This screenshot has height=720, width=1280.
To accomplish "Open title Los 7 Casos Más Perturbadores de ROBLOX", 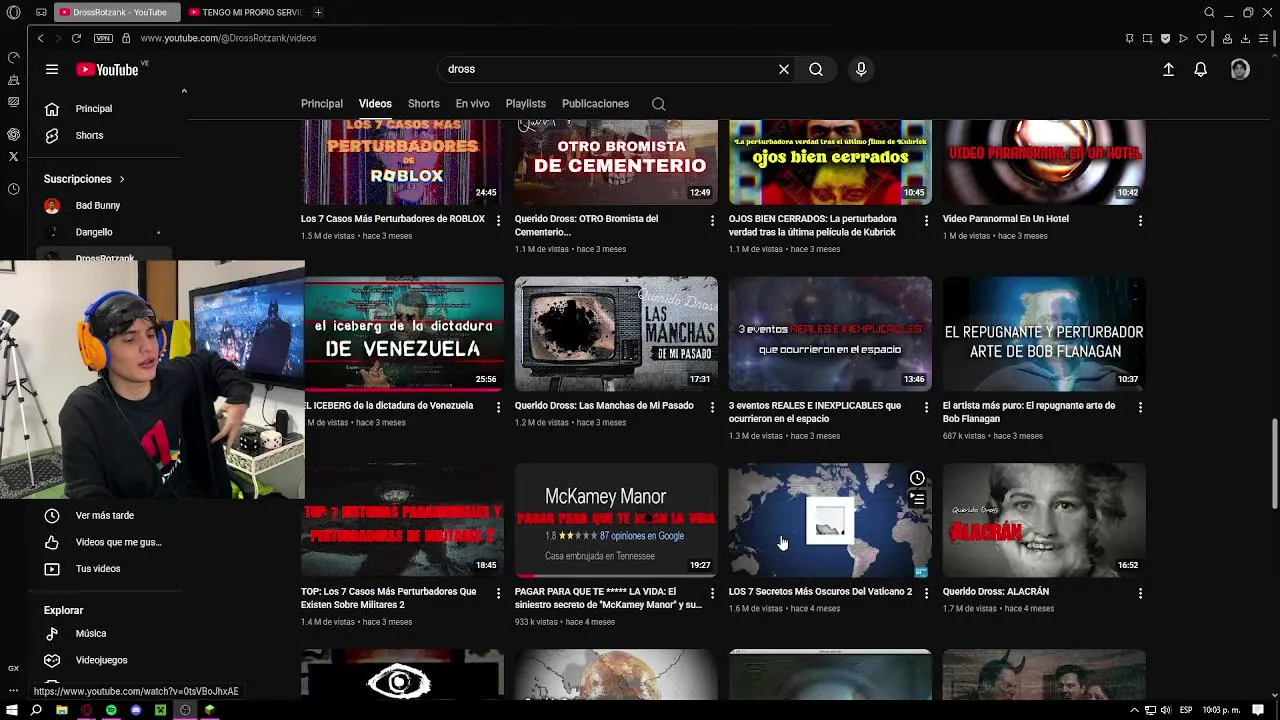I will [x=393, y=219].
